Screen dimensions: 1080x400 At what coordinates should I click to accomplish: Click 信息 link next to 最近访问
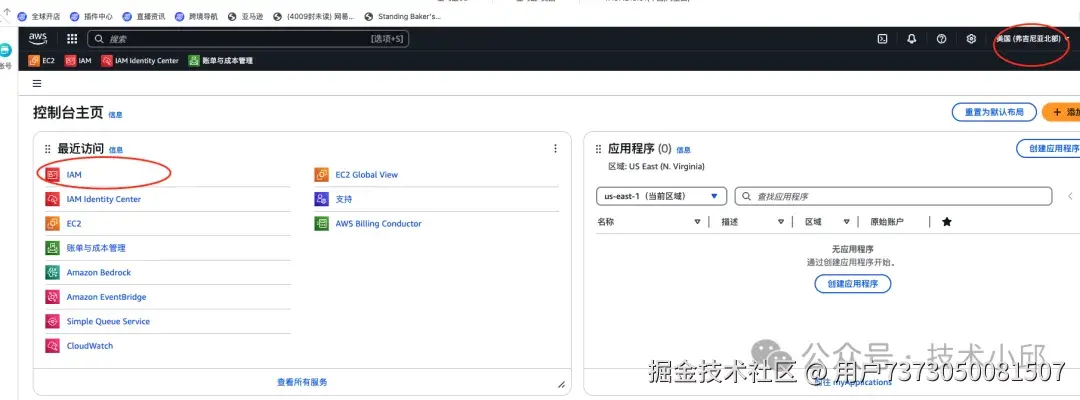116,149
